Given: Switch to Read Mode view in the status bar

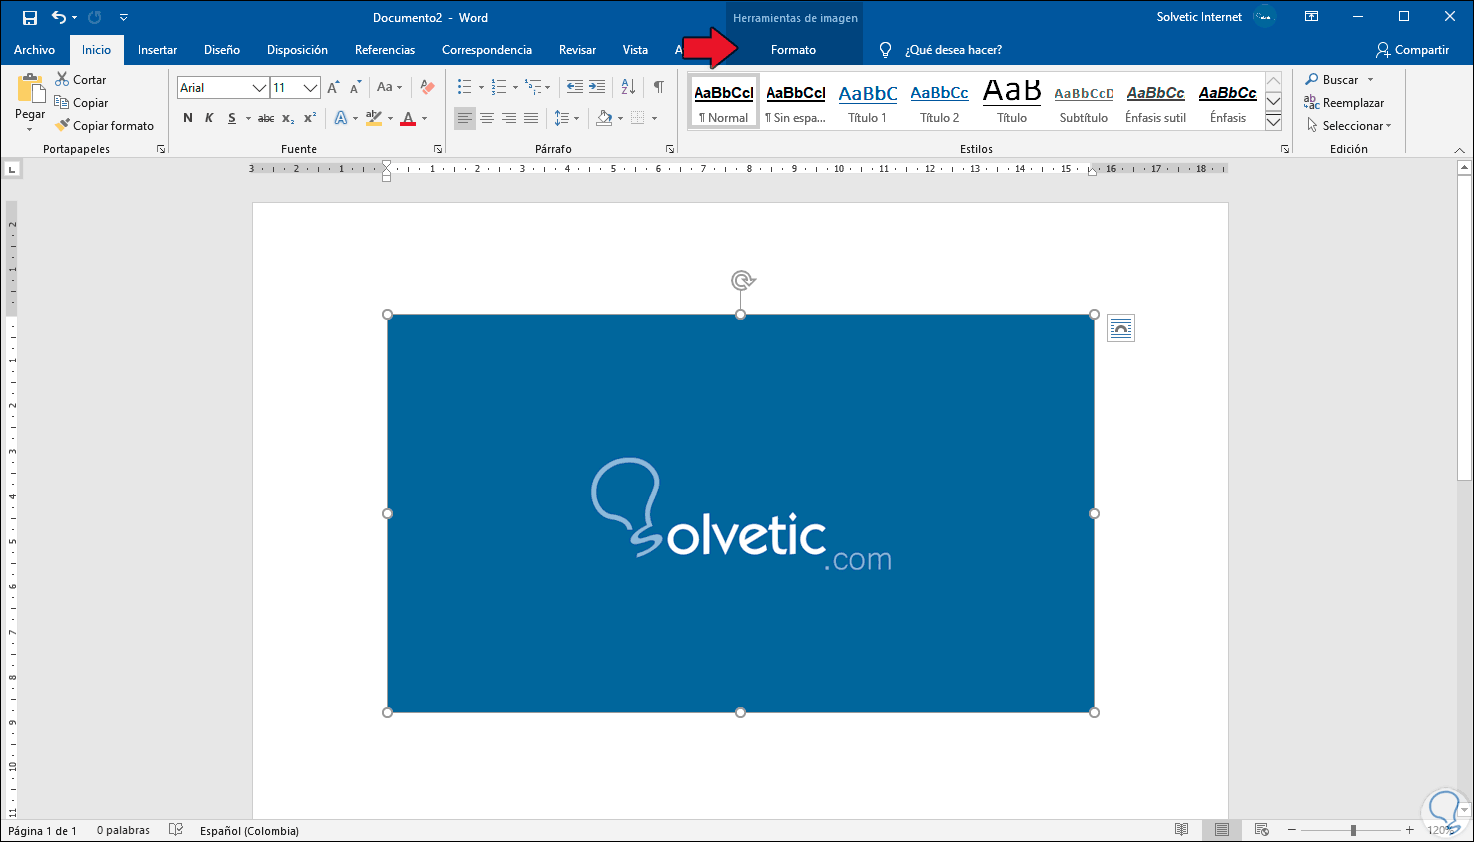Looking at the screenshot, I should pos(1182,830).
